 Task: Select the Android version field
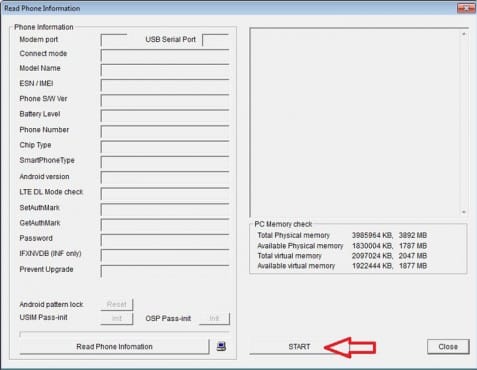[165, 178]
